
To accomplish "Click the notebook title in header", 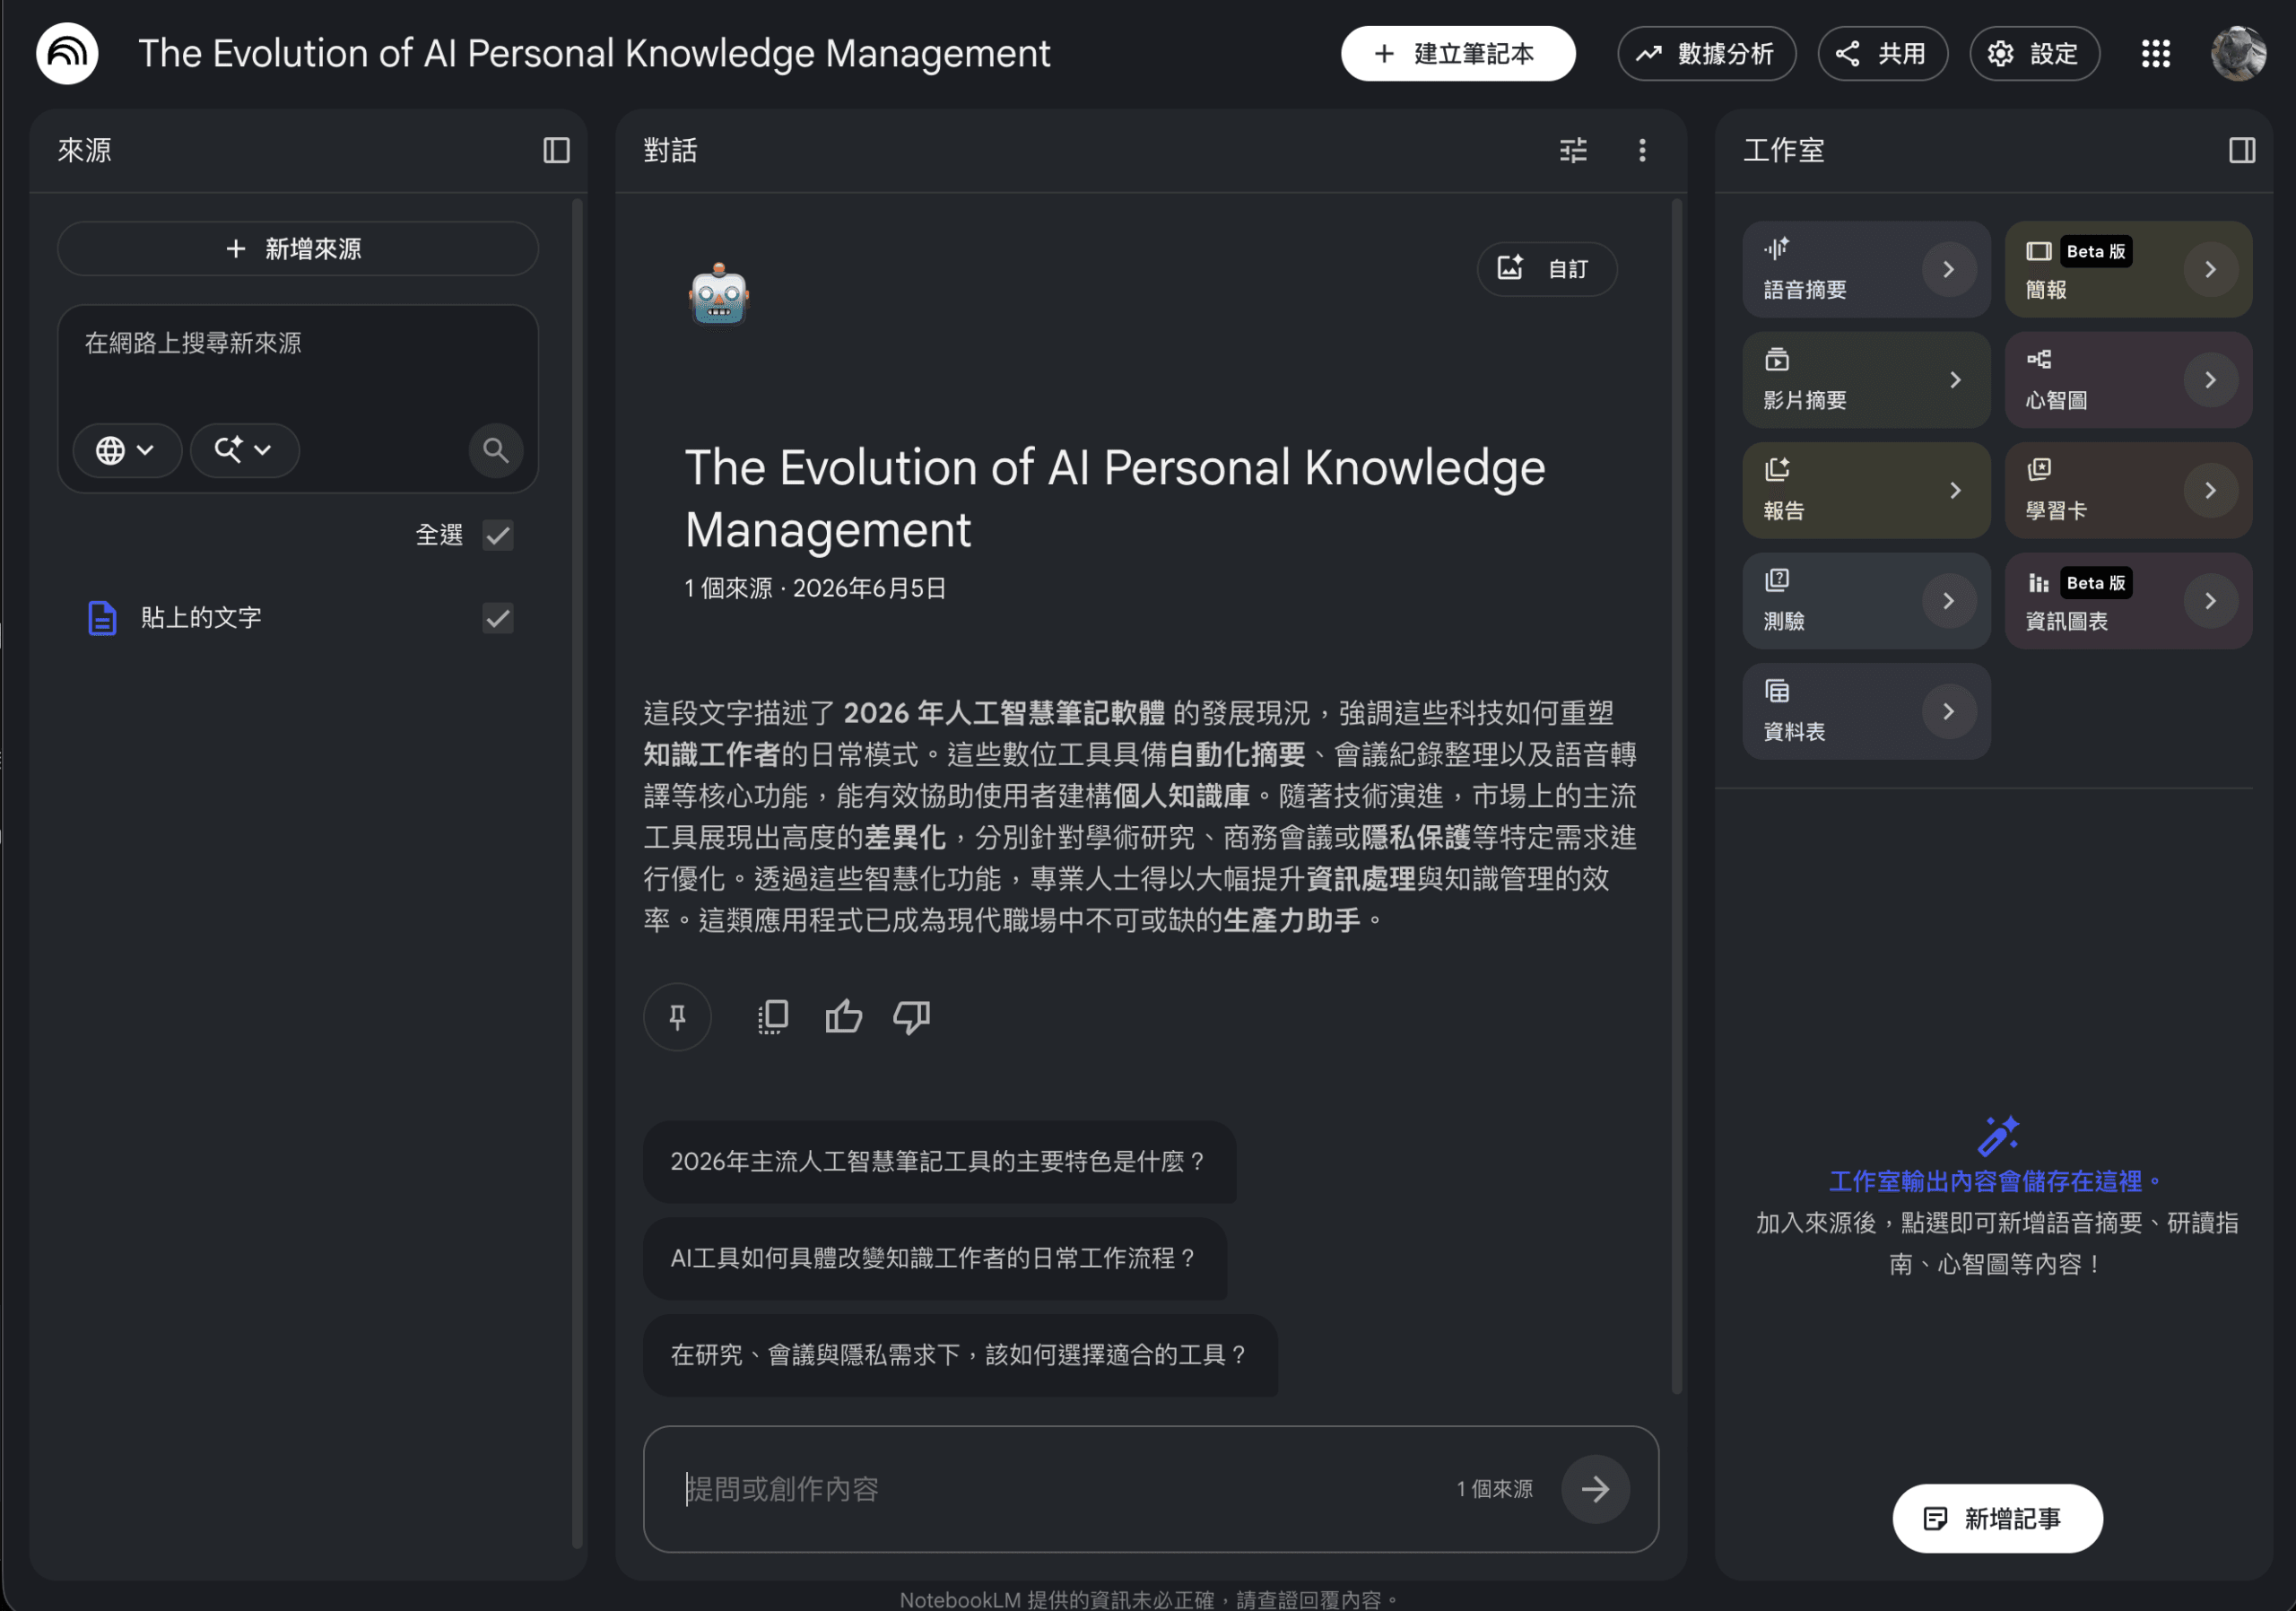I will [x=594, y=53].
